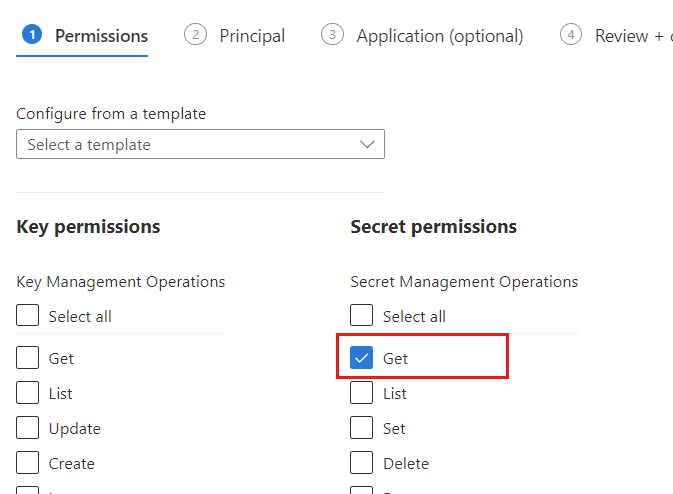
Task: Enable the Secret List permission
Action: (362, 394)
